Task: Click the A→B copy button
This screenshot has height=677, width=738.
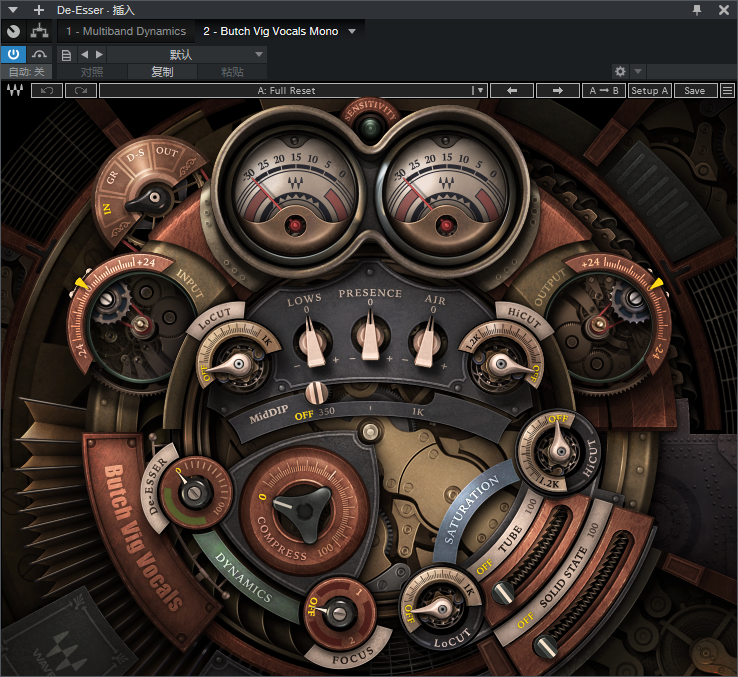Action: (603, 90)
